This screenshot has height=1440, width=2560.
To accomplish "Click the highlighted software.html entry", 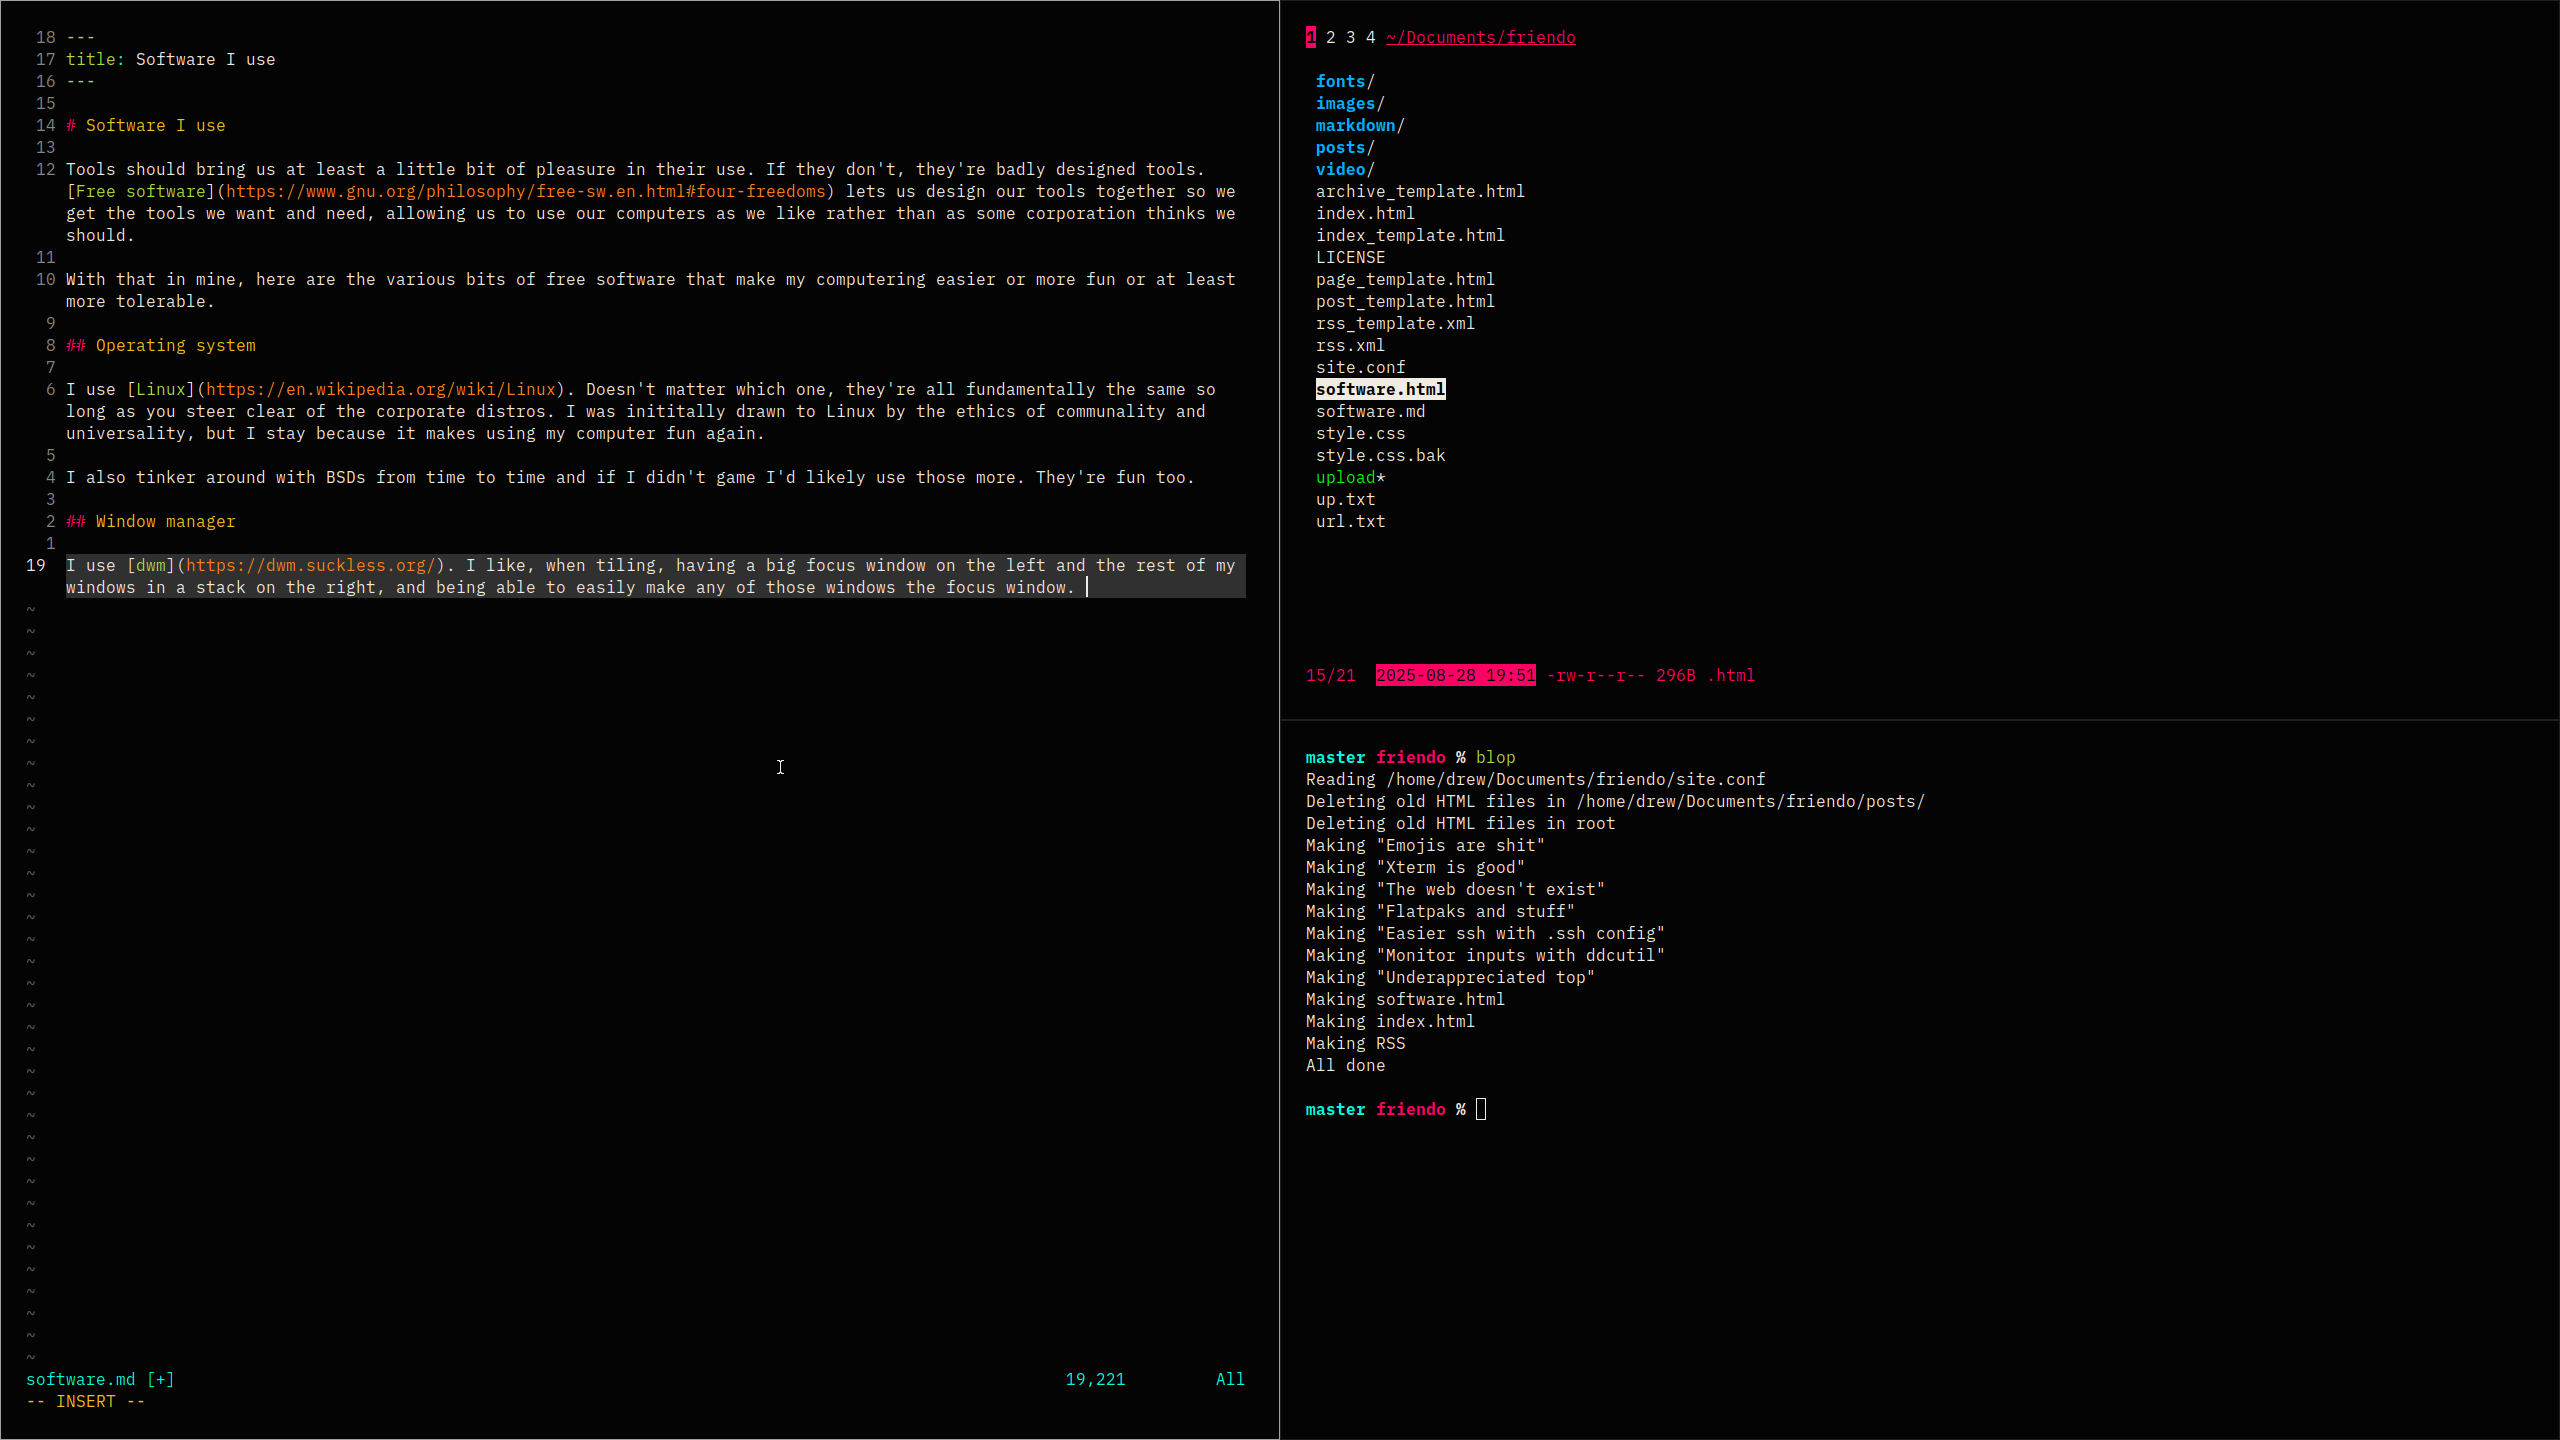I will 1380,389.
